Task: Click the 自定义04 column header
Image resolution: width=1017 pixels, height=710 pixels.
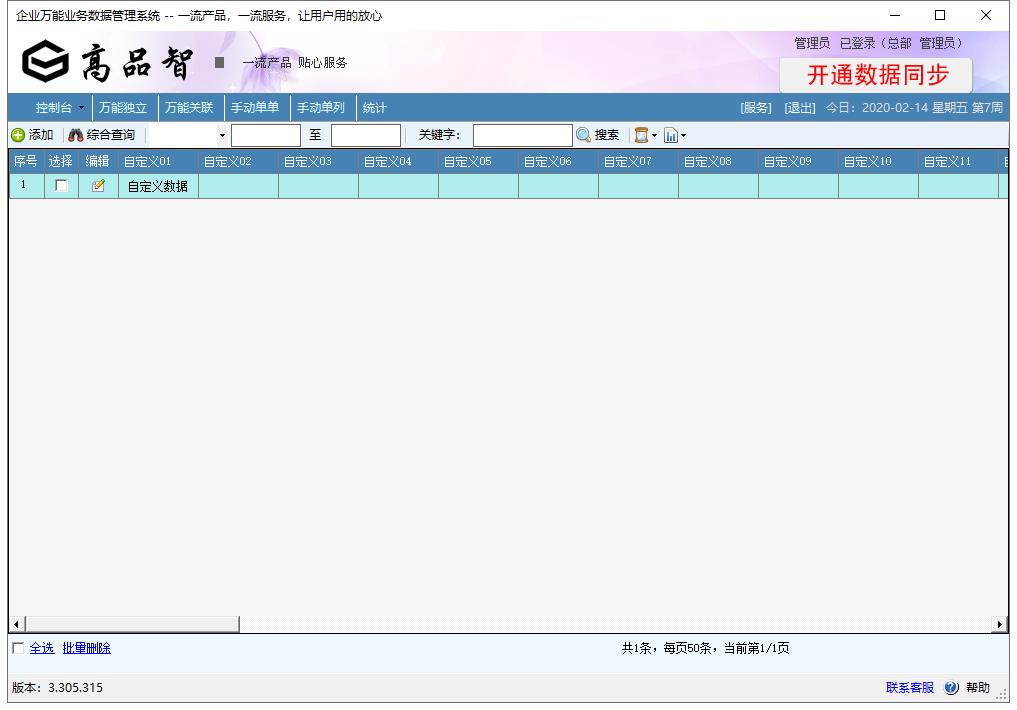Action: (x=398, y=161)
